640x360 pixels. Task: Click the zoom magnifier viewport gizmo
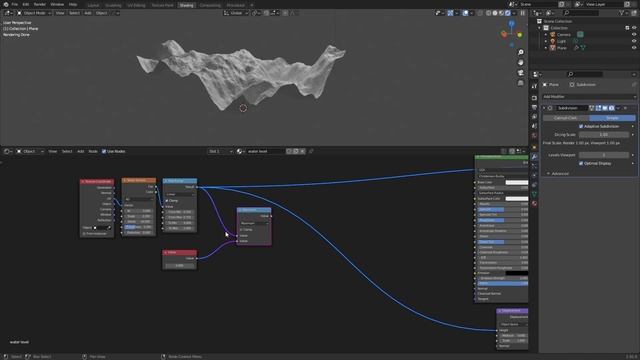(x=521, y=52)
